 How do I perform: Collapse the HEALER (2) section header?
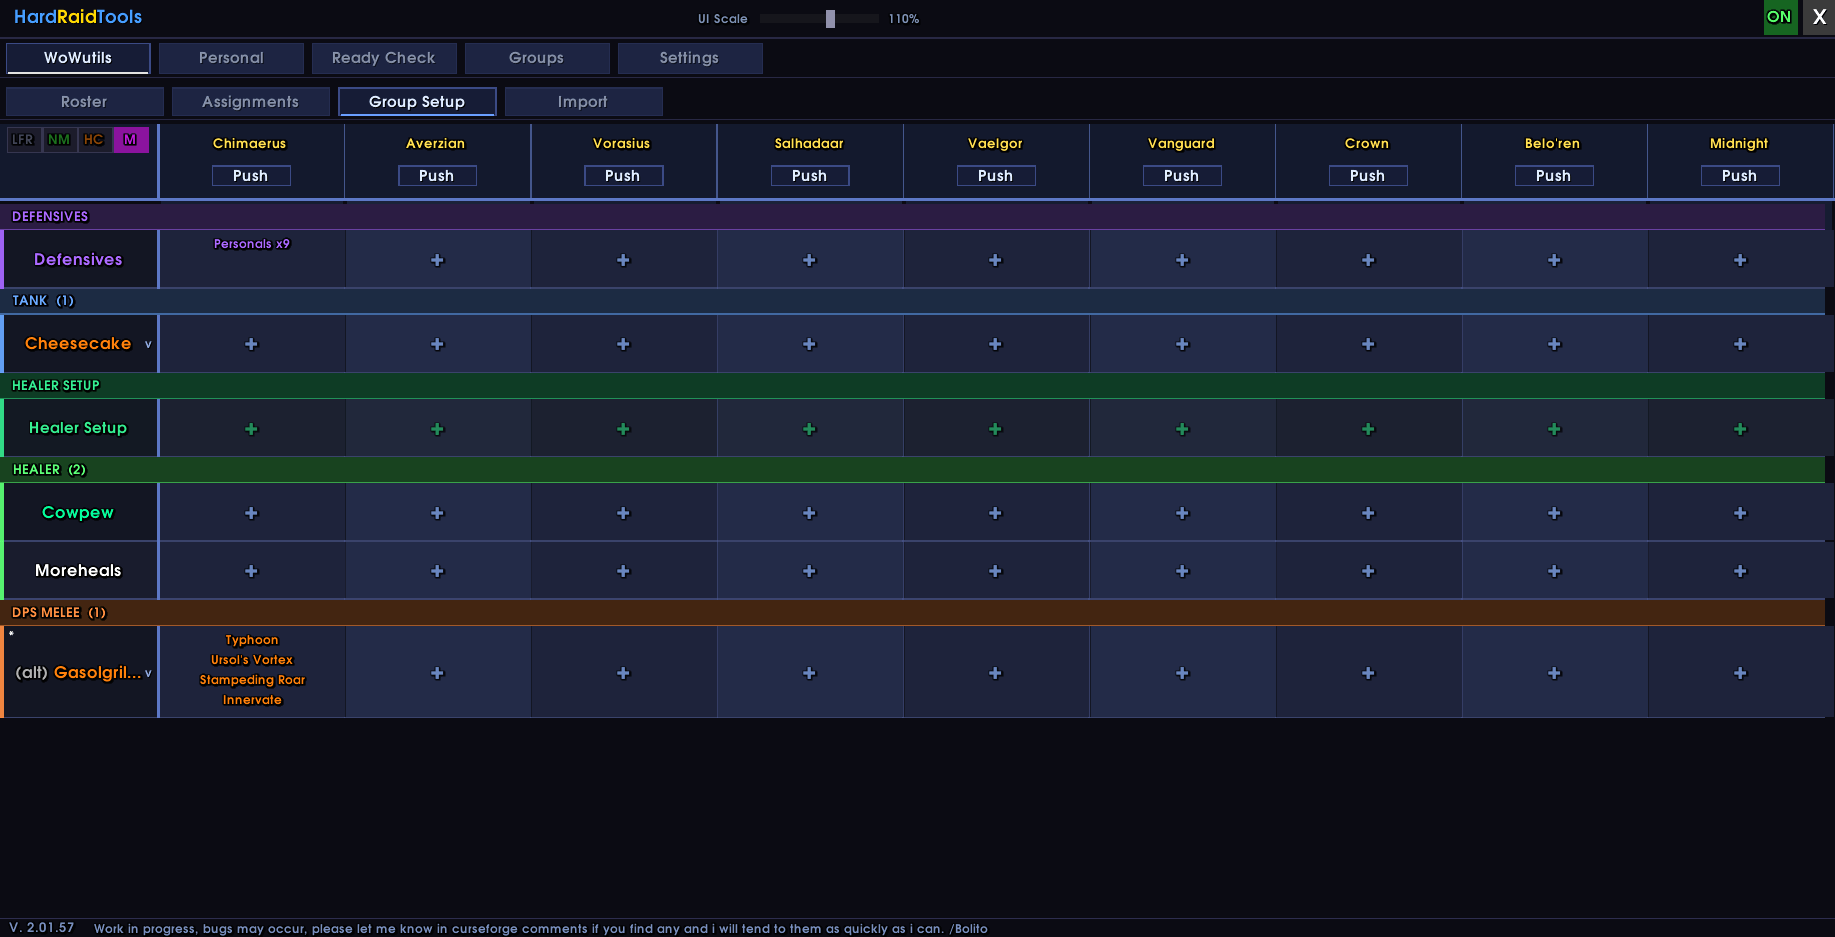(x=913, y=469)
